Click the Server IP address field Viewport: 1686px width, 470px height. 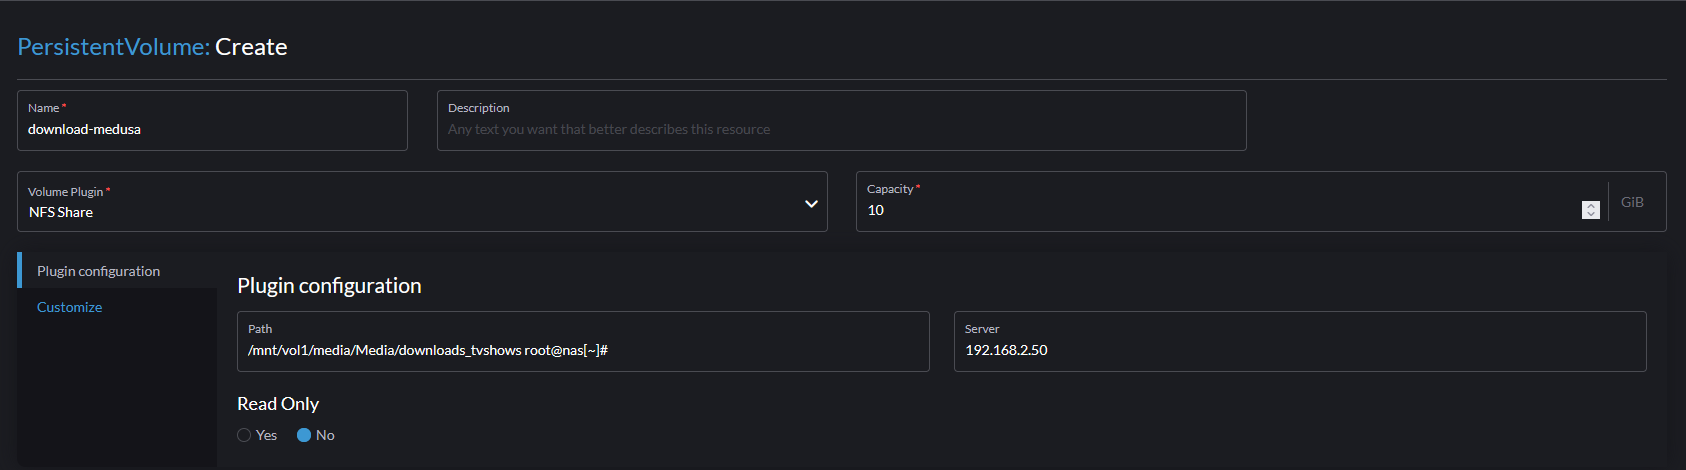[1298, 350]
